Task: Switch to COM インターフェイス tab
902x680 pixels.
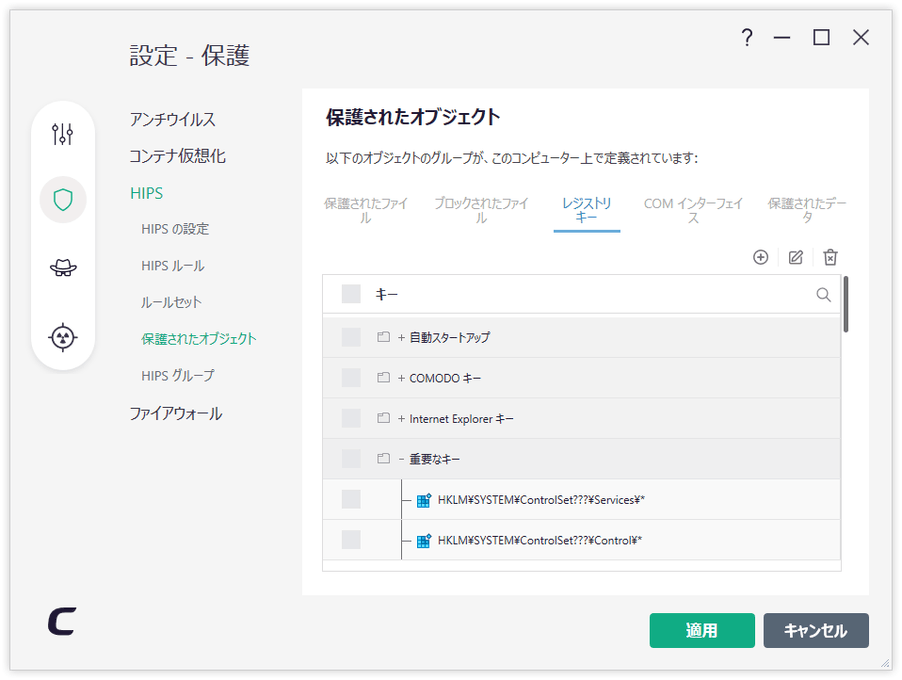Action: tap(693, 211)
